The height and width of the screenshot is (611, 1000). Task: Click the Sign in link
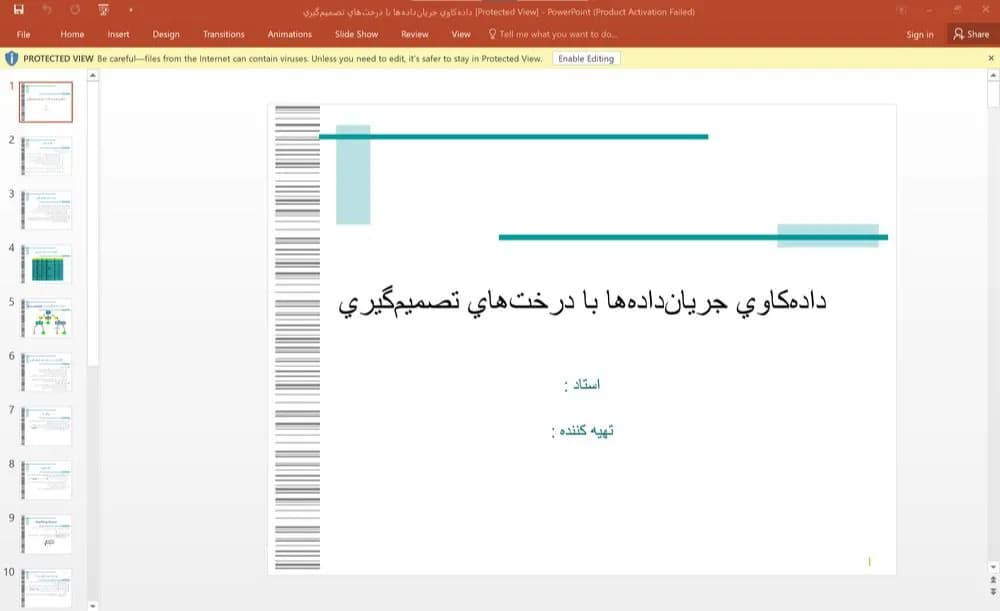[x=920, y=34]
